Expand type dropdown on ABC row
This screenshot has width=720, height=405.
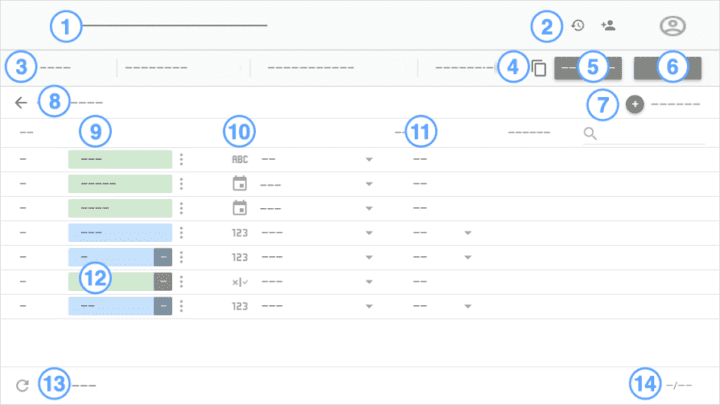369,160
